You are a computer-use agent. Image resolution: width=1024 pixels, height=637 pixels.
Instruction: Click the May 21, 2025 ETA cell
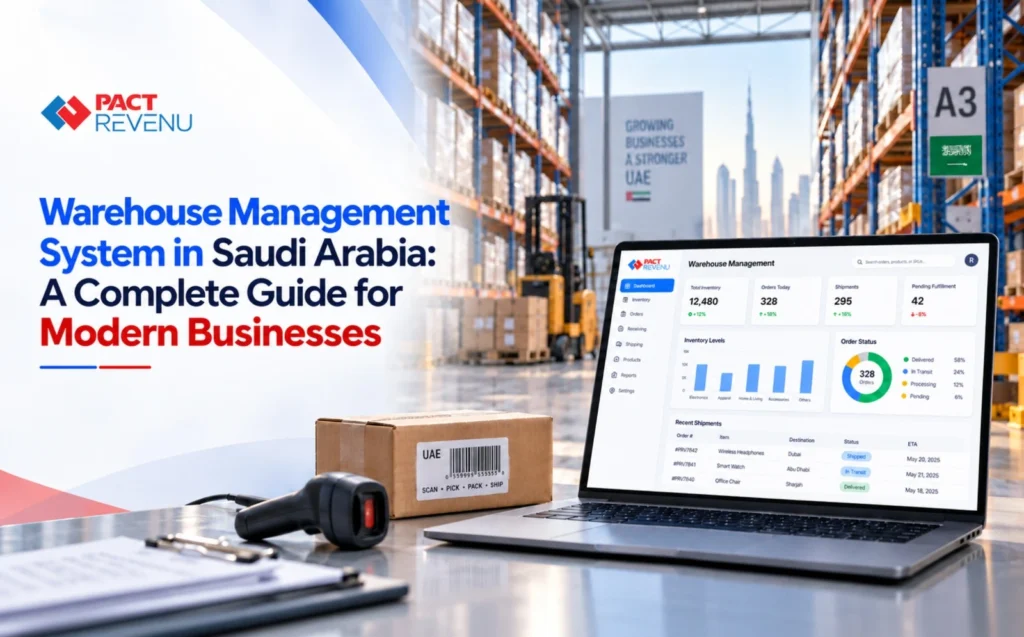(922, 475)
